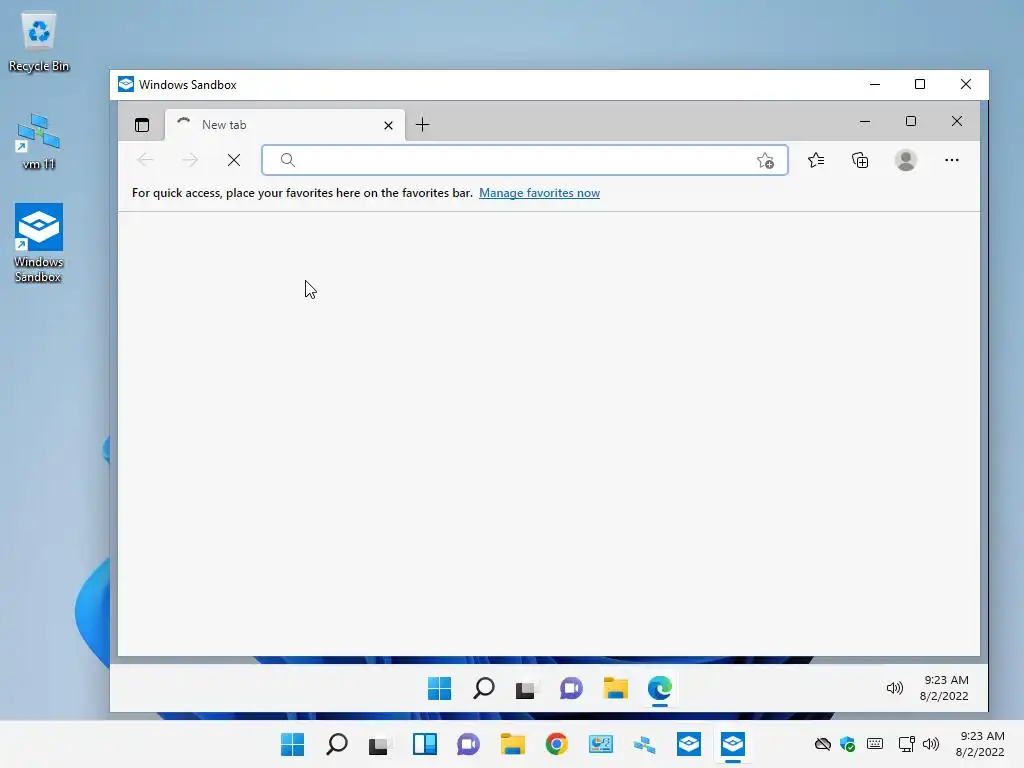Open Windows Security tray icon
1024x768 pixels.
[848, 744]
